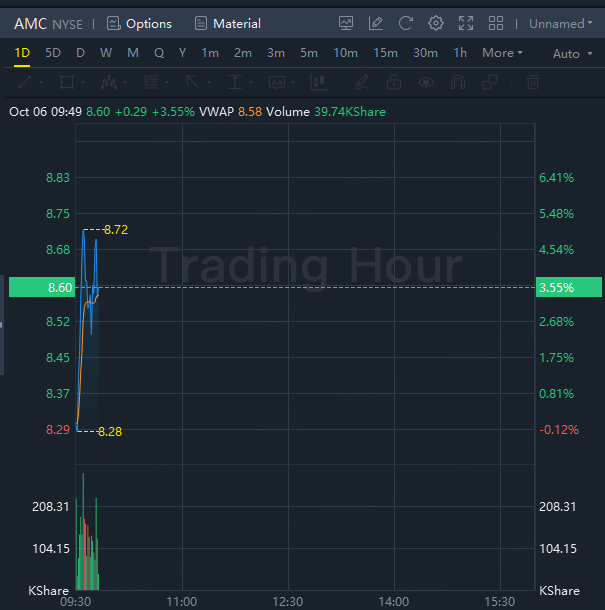Click the refresh chart icon

point(405,23)
